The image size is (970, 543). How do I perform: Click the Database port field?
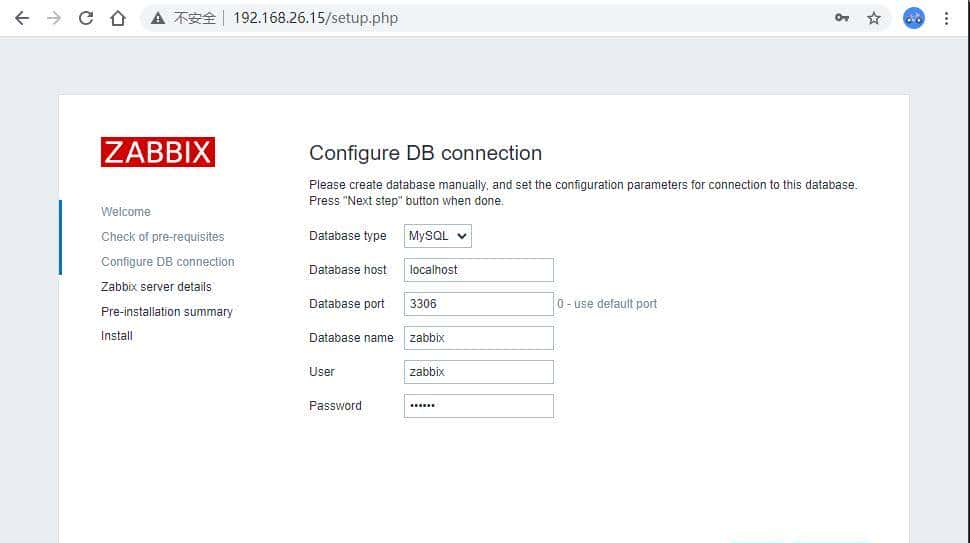pos(479,304)
